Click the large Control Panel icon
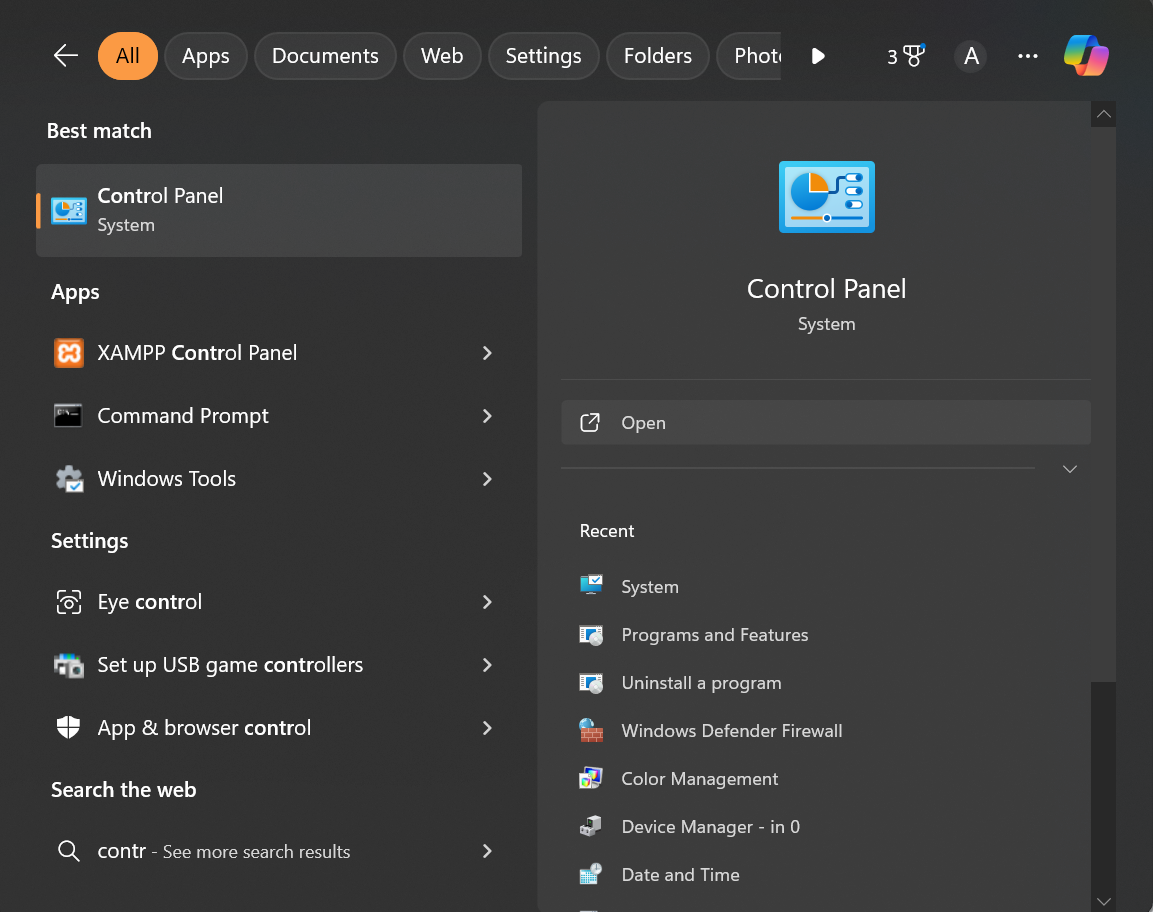The image size is (1153, 912). click(x=826, y=197)
